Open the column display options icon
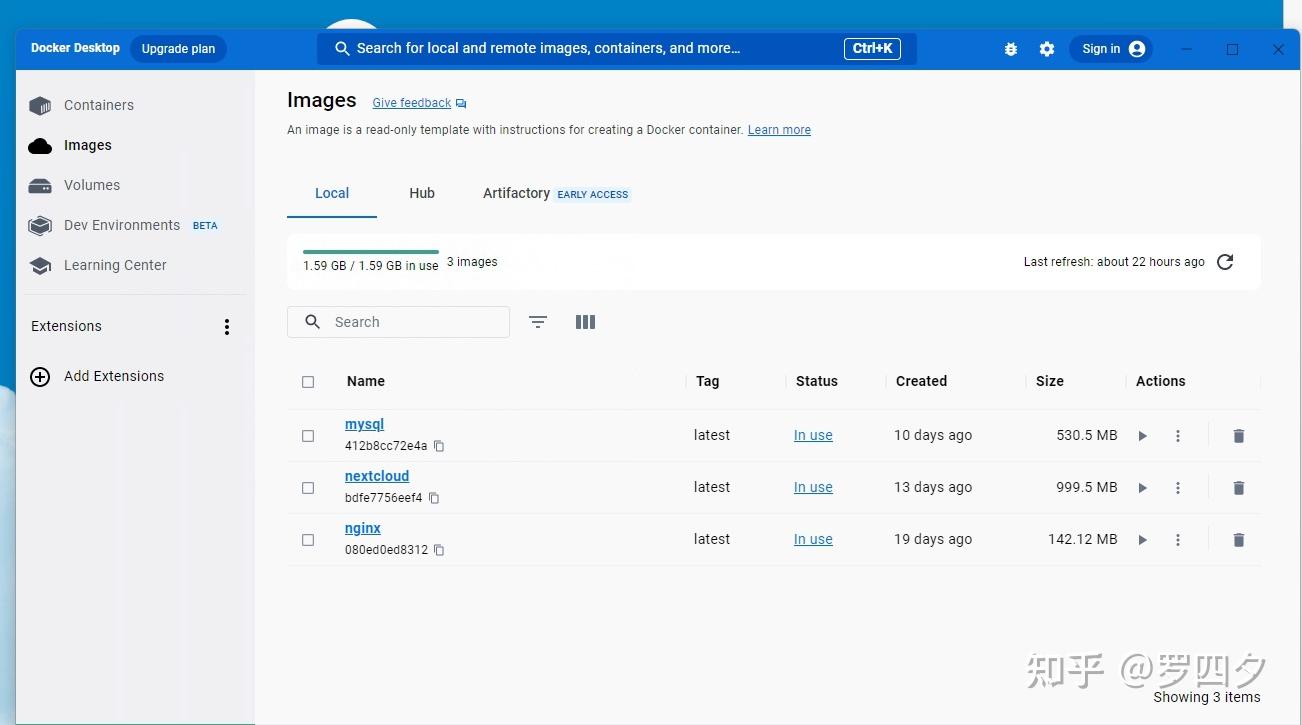The height and width of the screenshot is (725, 1302). pos(586,322)
